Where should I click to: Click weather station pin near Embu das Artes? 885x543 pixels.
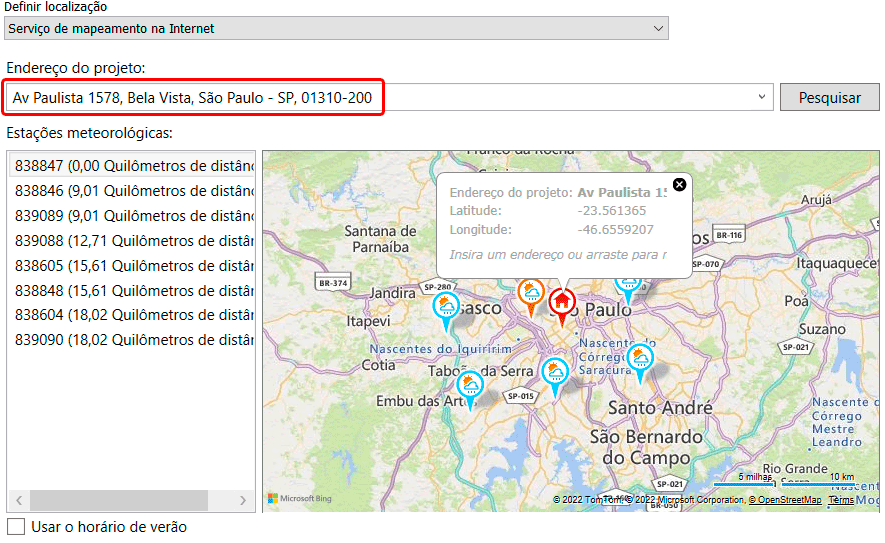469,386
